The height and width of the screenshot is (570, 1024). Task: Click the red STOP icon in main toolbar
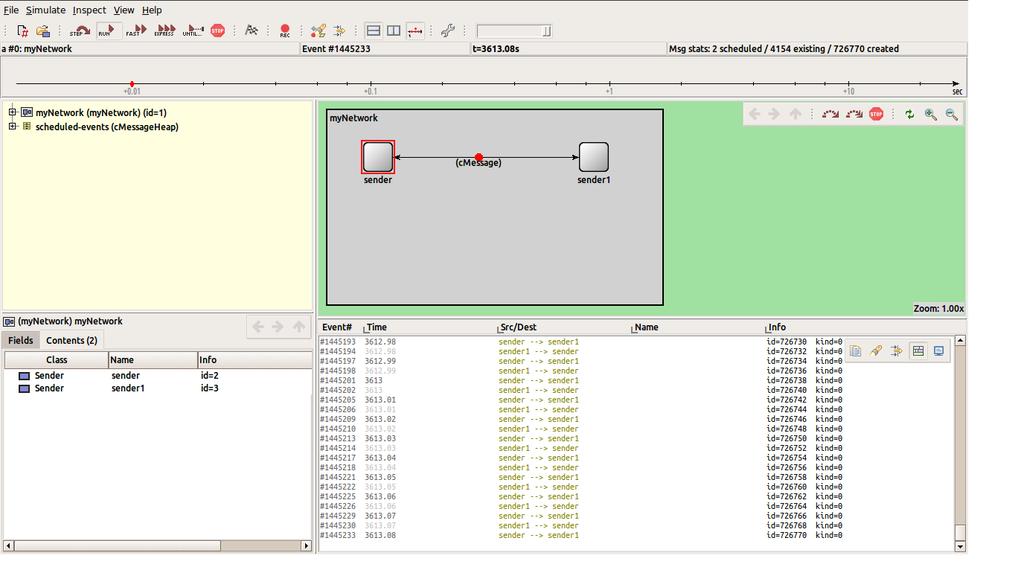pos(218,31)
